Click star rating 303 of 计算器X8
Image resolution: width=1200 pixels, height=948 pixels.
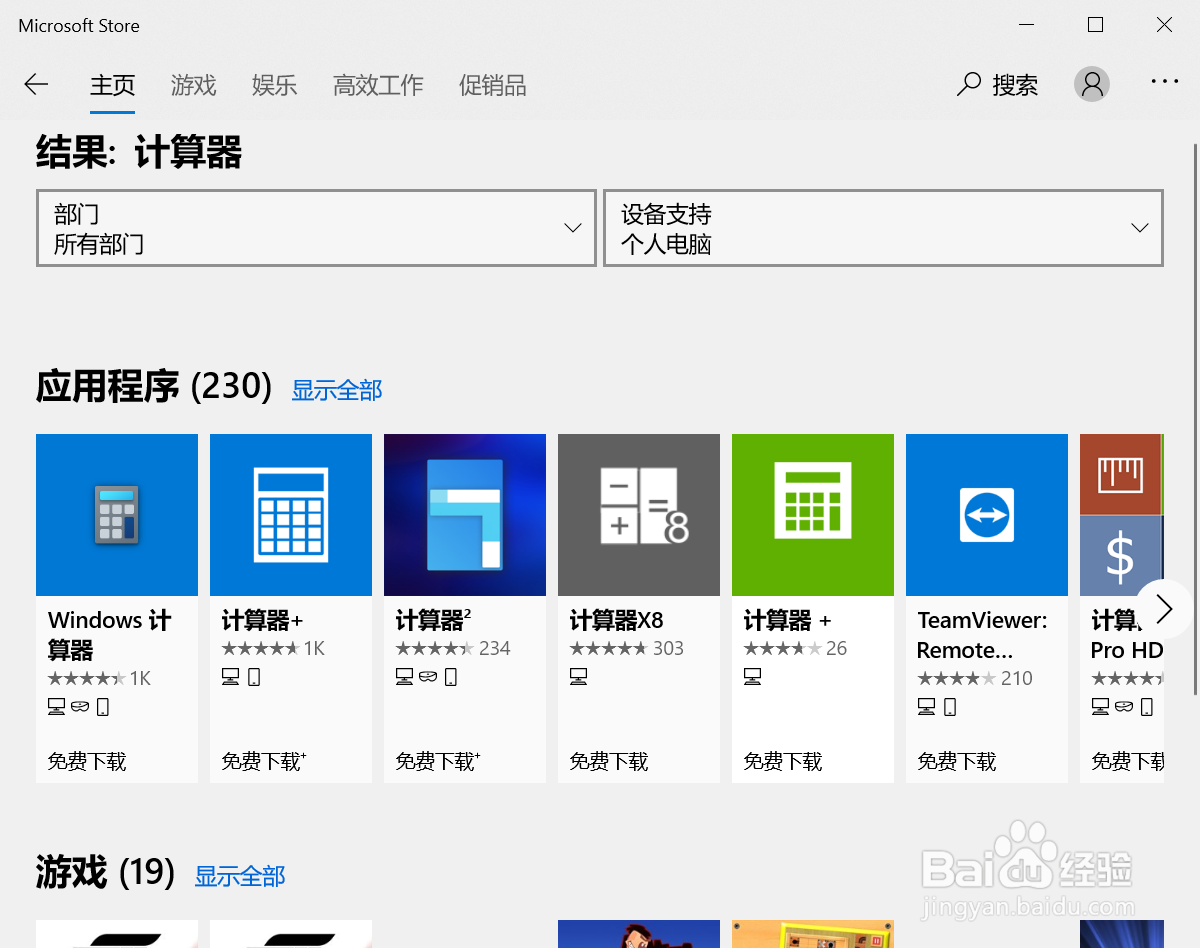(x=627, y=648)
